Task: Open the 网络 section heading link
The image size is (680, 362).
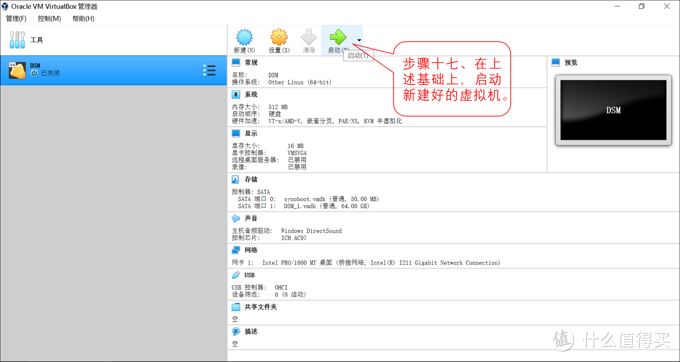Action: point(251,250)
